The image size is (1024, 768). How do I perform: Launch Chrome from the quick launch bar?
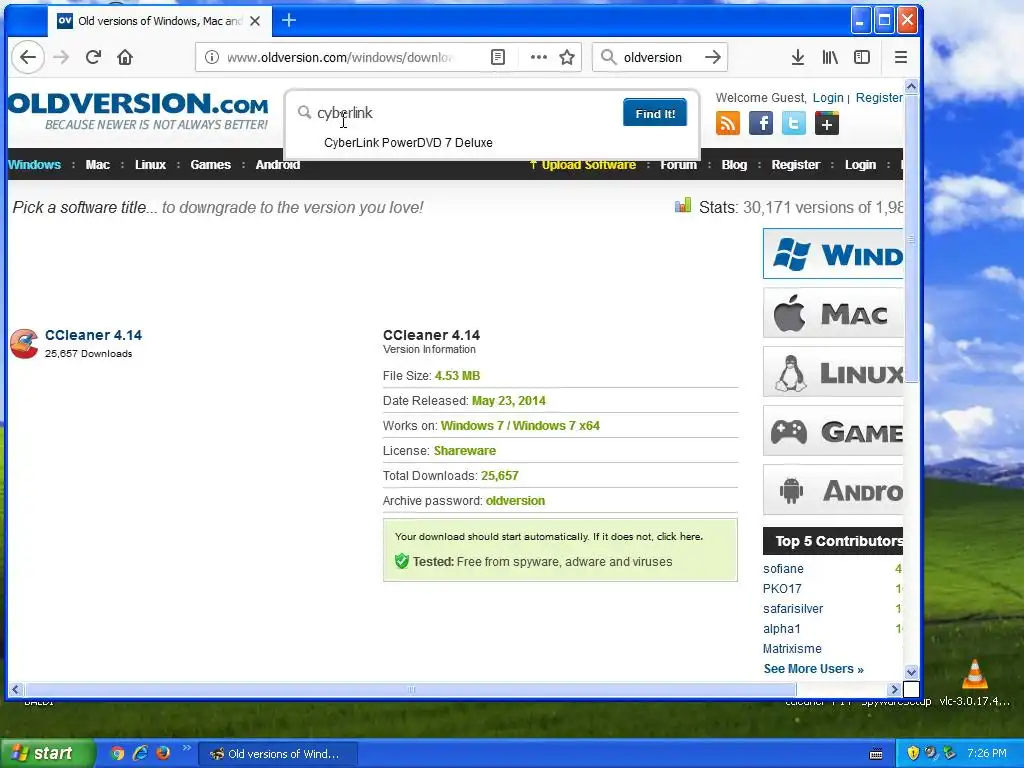click(x=118, y=753)
